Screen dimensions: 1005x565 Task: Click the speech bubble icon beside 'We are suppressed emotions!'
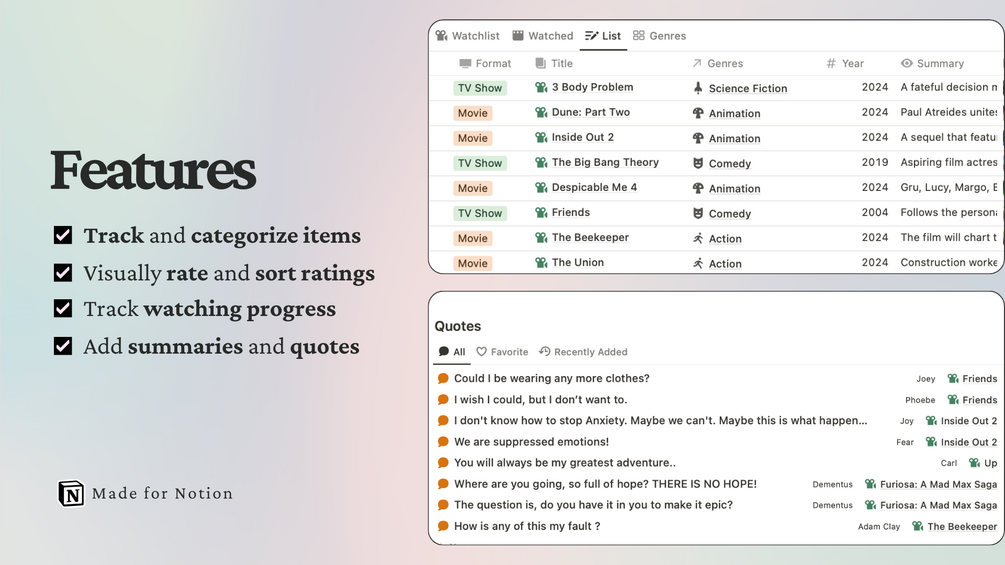pyautogui.click(x=443, y=442)
